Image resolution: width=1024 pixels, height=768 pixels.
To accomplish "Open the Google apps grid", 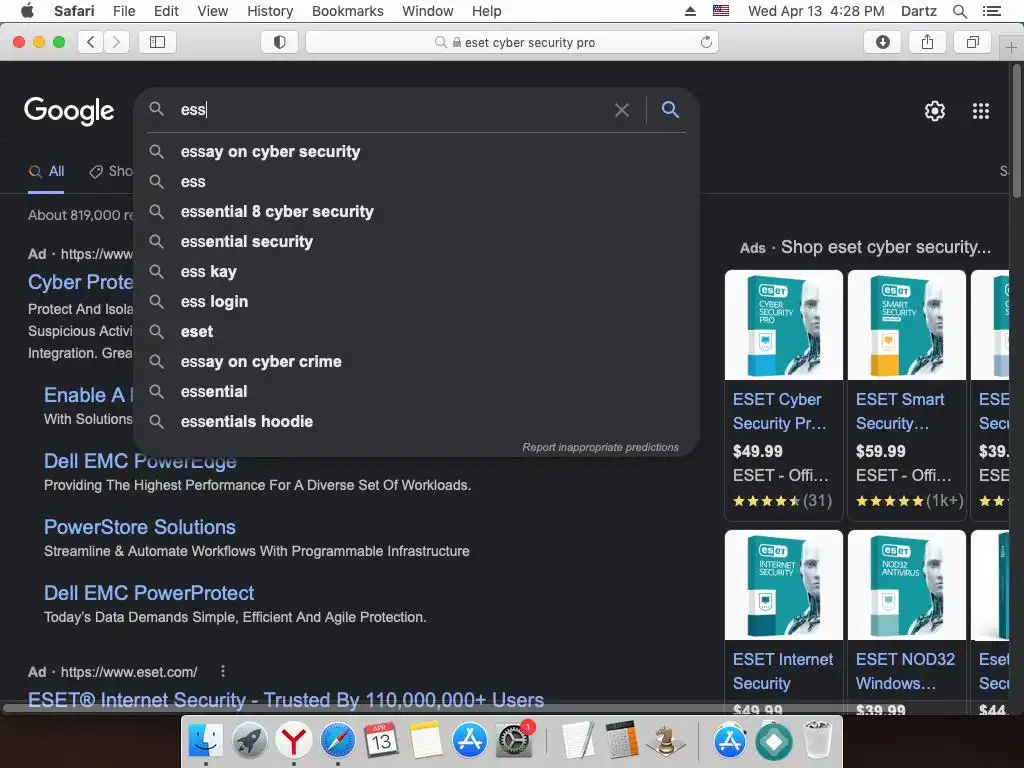I will [x=981, y=111].
